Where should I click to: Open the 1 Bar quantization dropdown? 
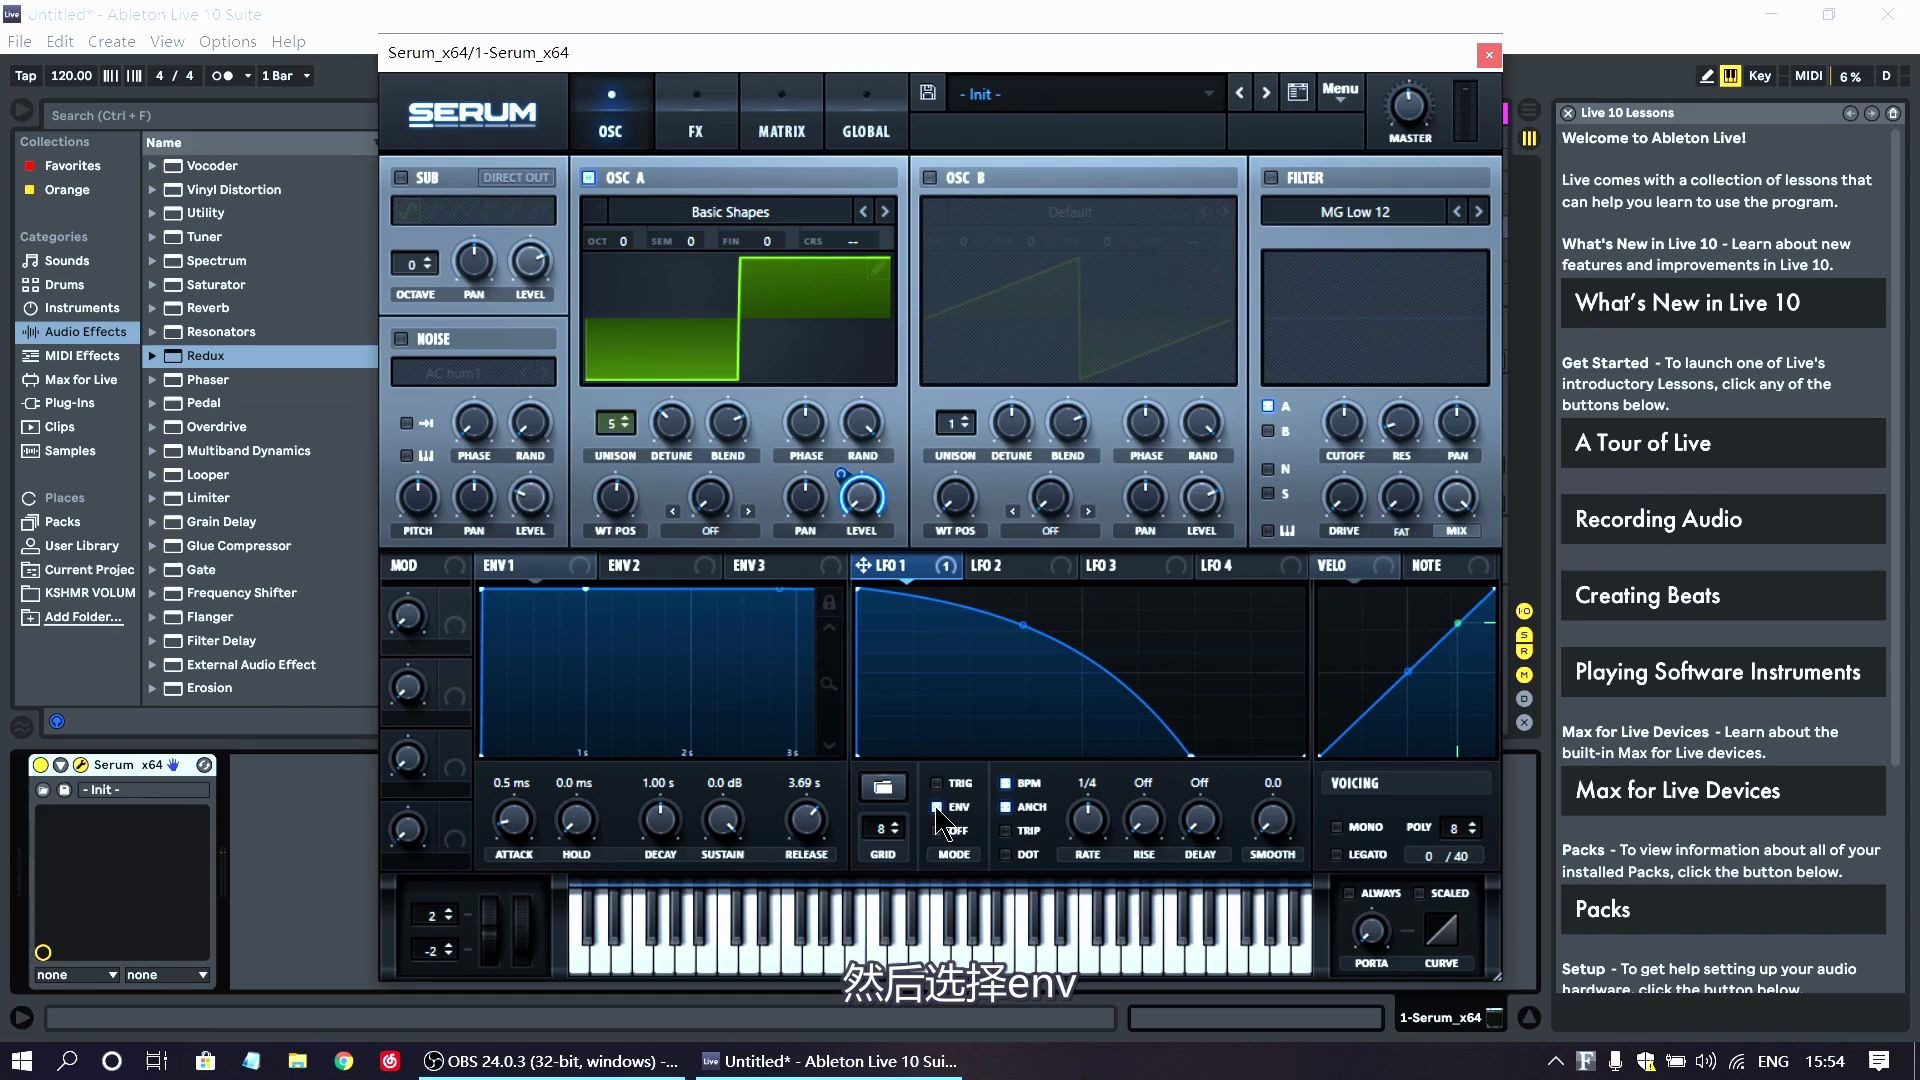click(286, 76)
